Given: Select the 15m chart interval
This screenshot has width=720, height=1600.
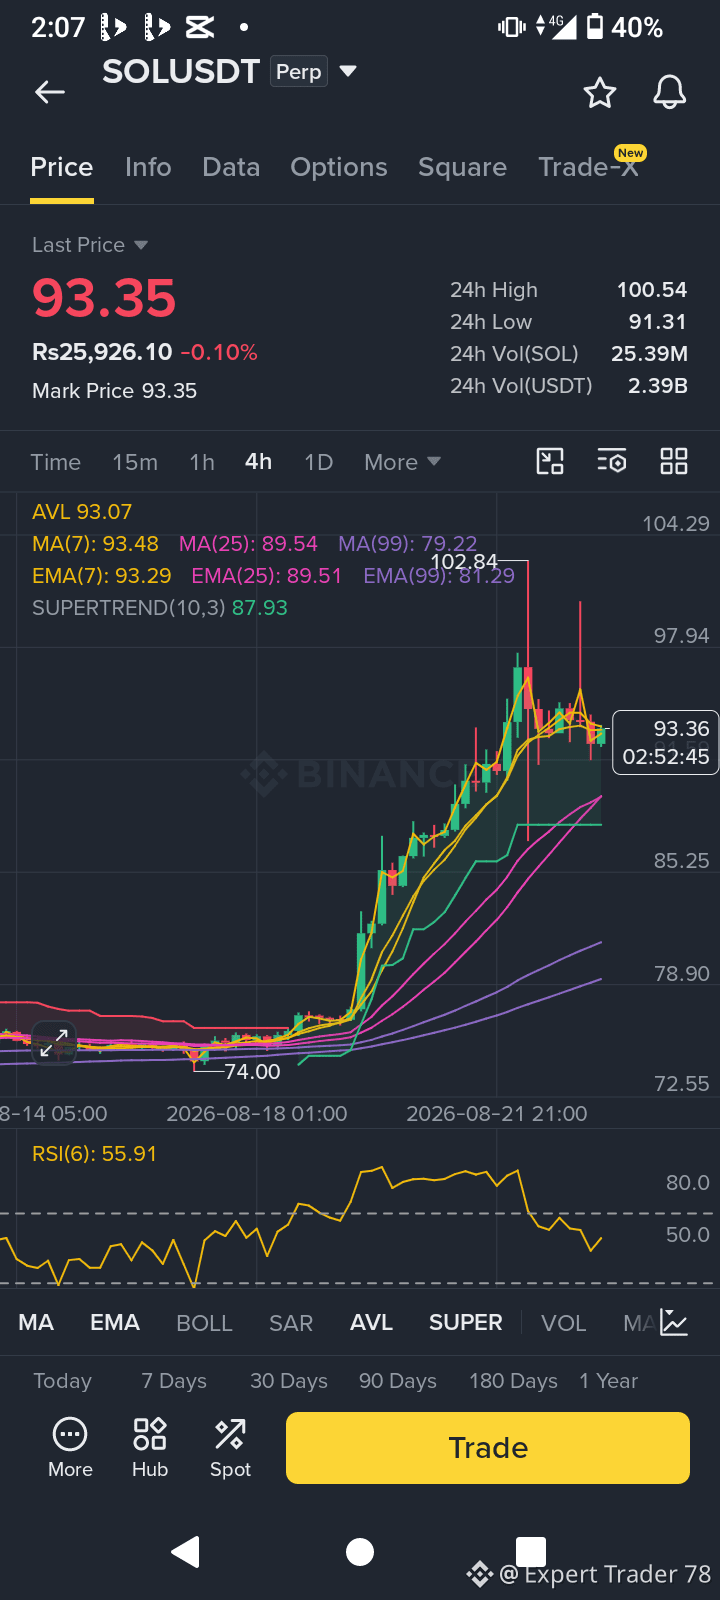Looking at the screenshot, I should 135,462.
